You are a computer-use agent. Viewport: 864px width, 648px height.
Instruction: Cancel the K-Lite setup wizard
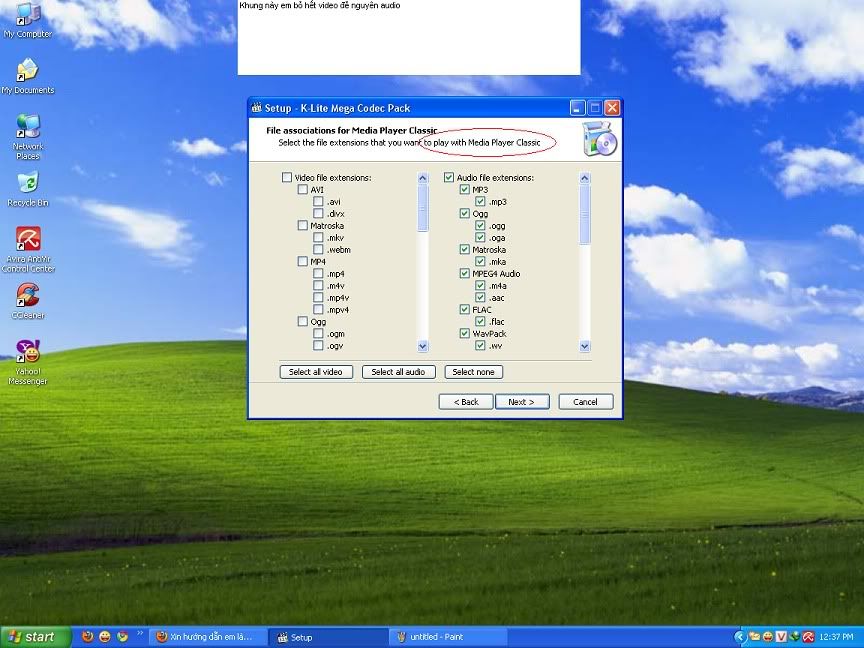point(586,402)
